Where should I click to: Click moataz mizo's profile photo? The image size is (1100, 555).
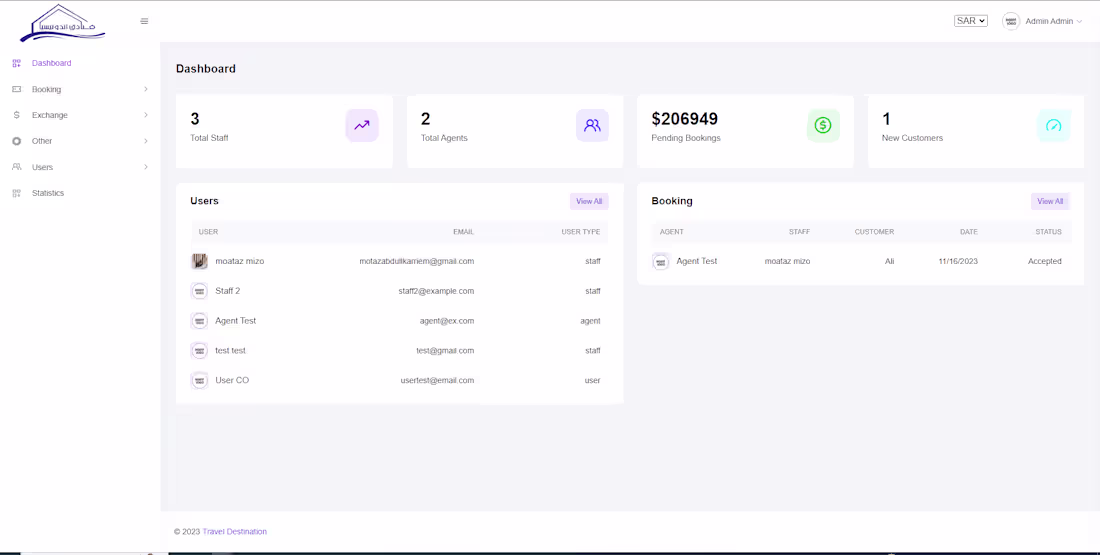click(x=199, y=261)
